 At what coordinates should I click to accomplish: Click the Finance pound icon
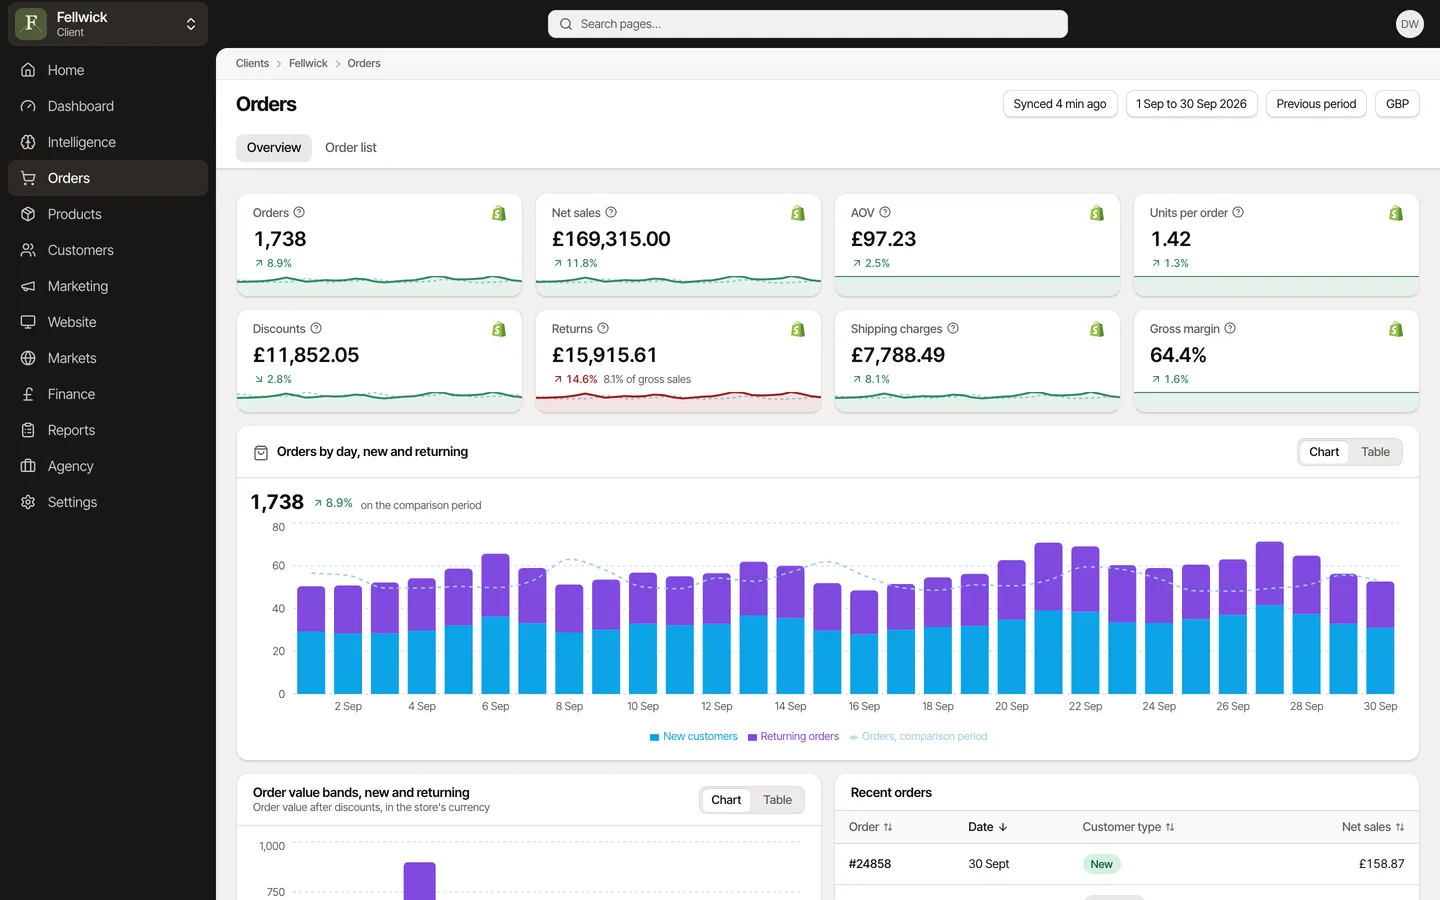[28, 394]
